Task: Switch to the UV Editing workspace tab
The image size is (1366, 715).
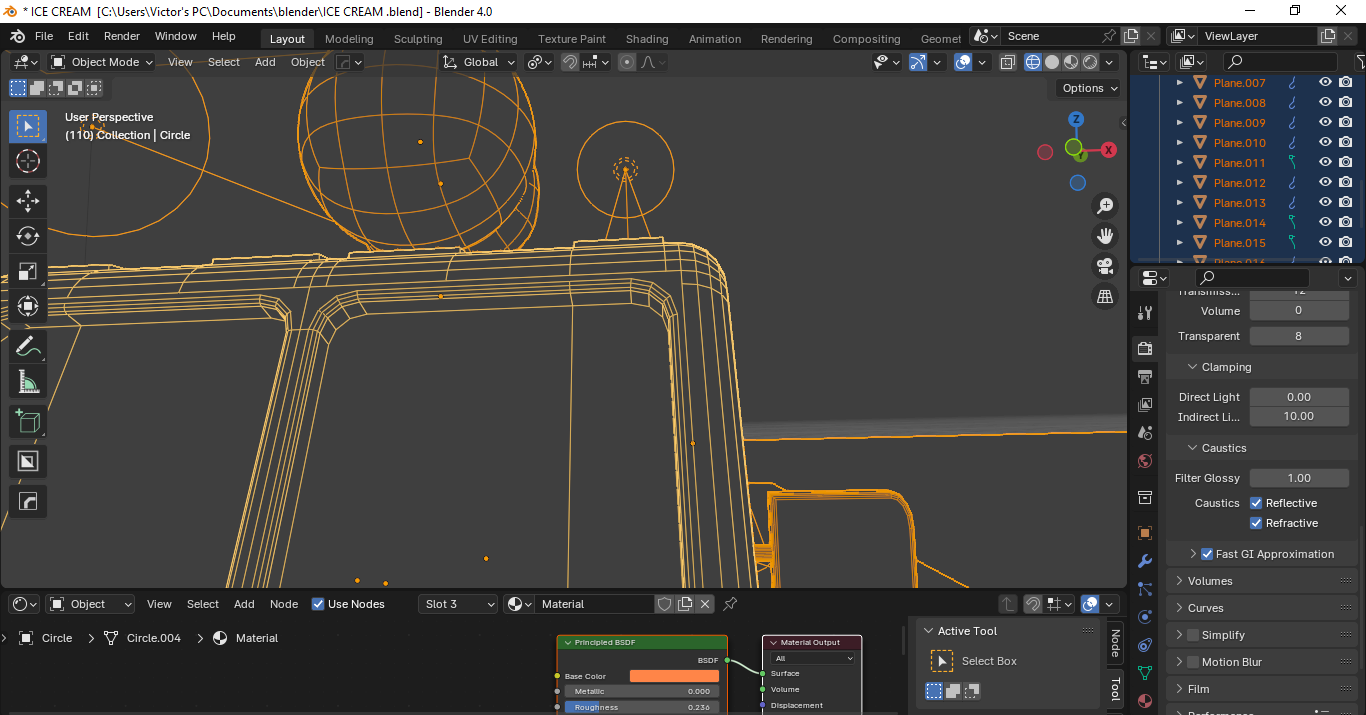Action: [490, 39]
